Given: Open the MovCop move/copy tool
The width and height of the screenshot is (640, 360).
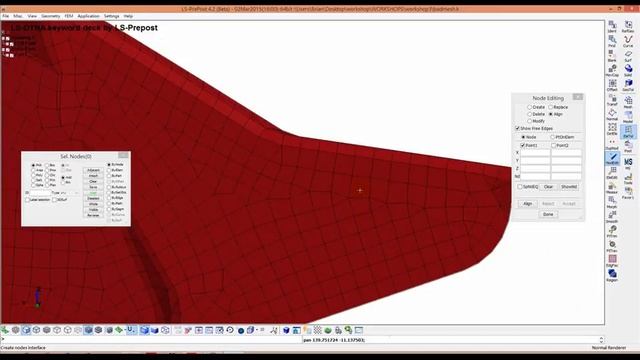Looking at the screenshot, I should click(x=612, y=70).
